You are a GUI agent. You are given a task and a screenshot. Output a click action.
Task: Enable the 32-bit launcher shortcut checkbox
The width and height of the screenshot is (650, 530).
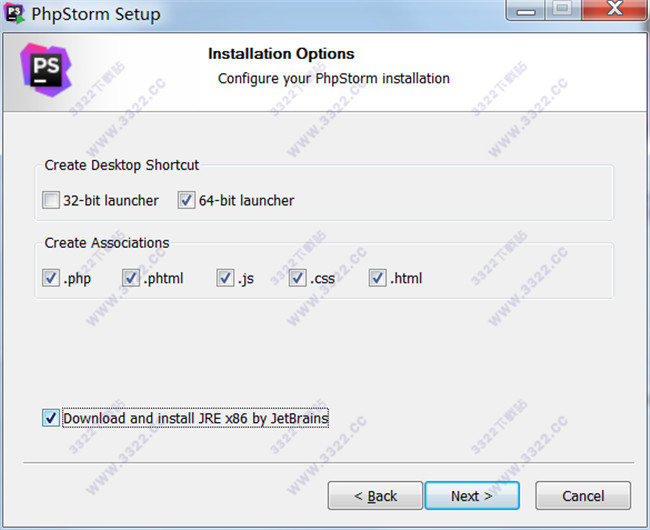51,200
